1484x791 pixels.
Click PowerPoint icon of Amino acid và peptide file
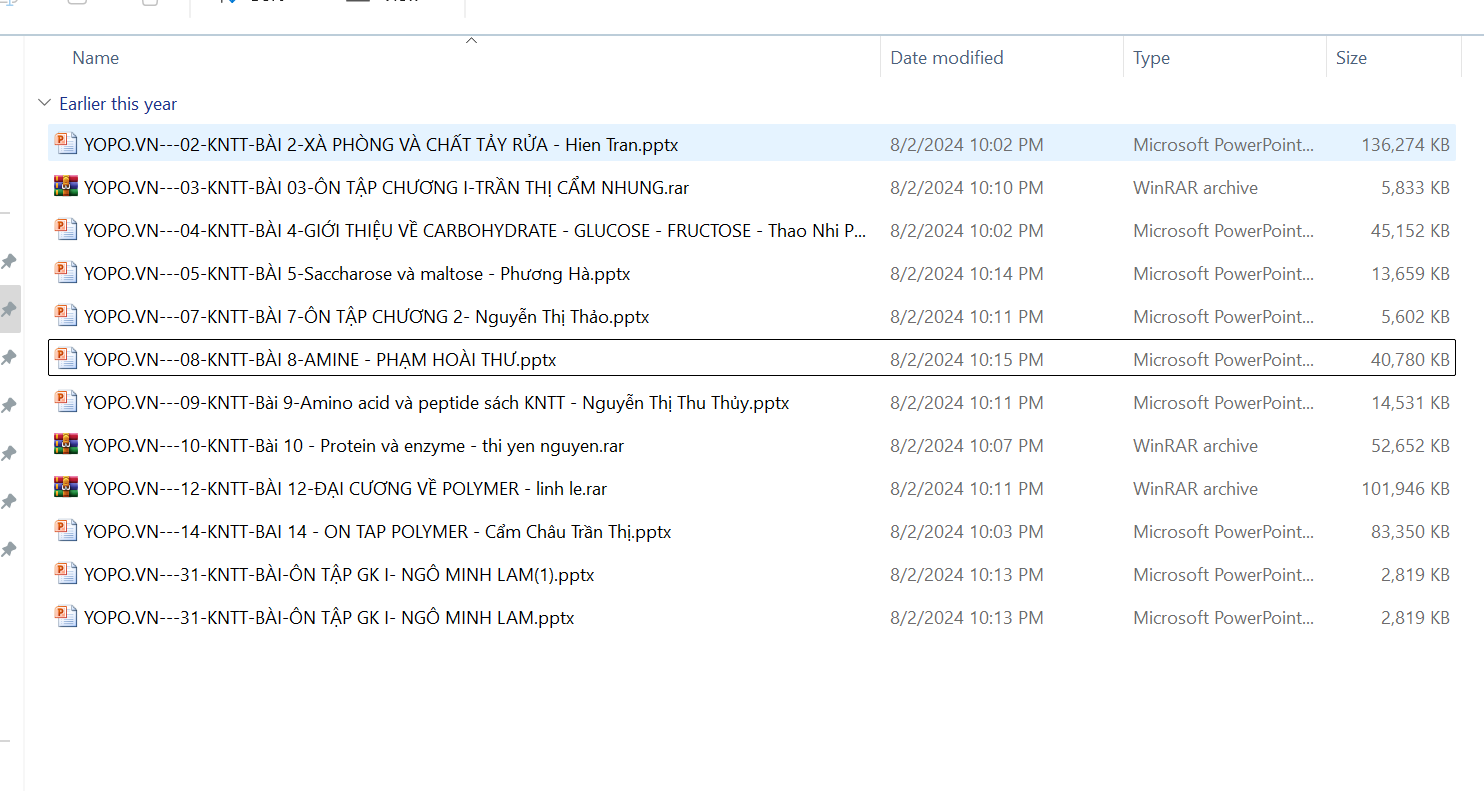pyautogui.click(x=66, y=402)
